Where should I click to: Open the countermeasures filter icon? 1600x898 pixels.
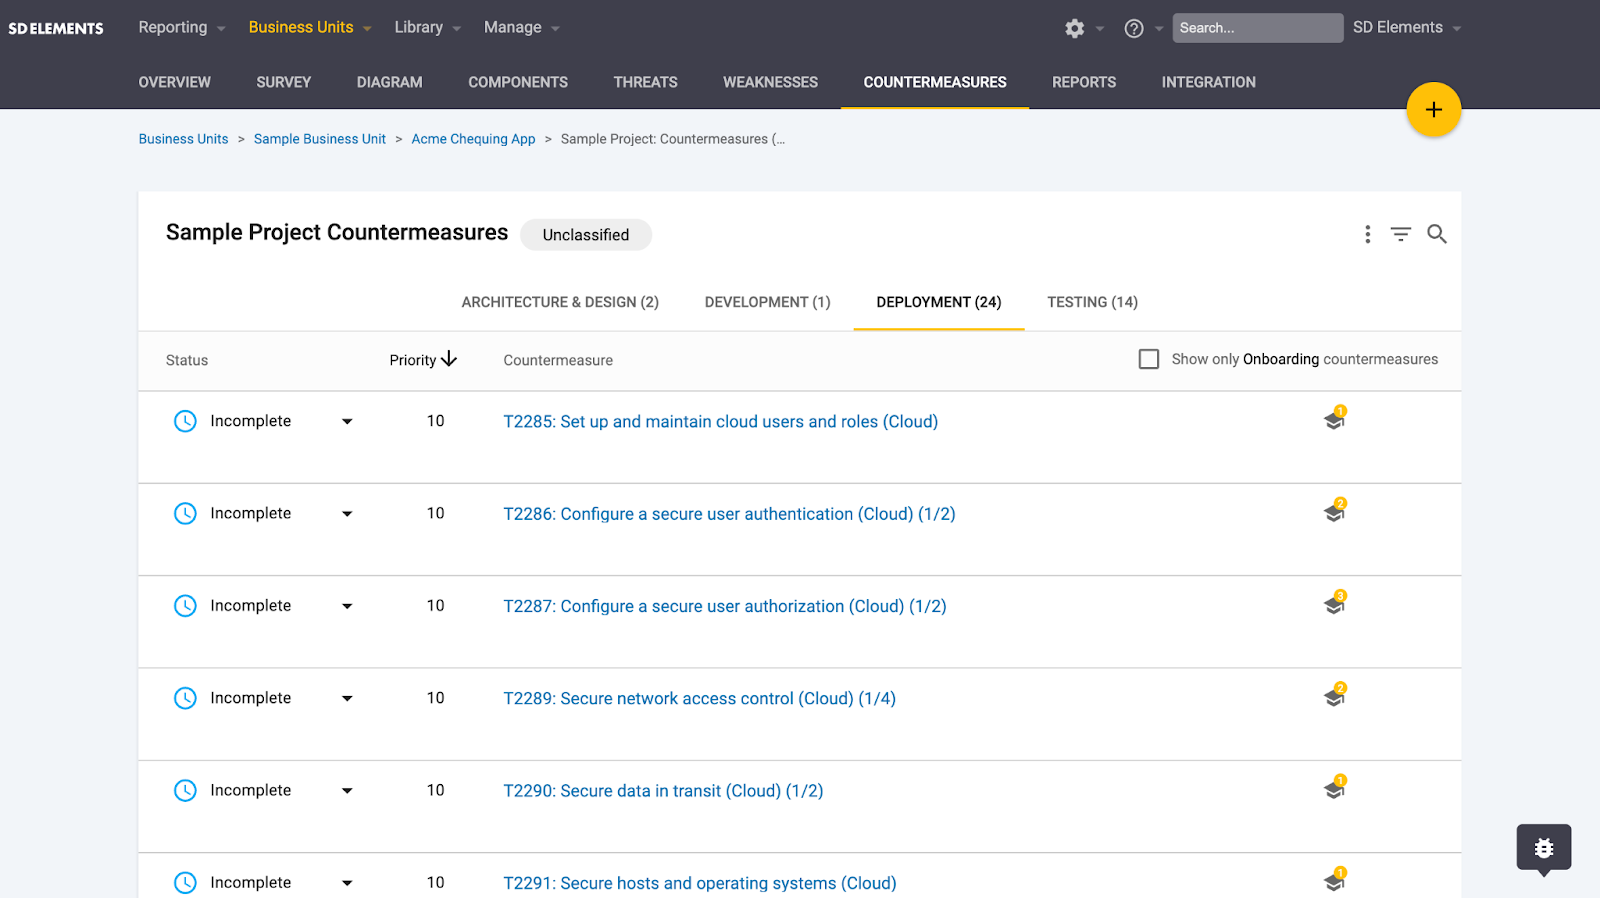(x=1401, y=234)
